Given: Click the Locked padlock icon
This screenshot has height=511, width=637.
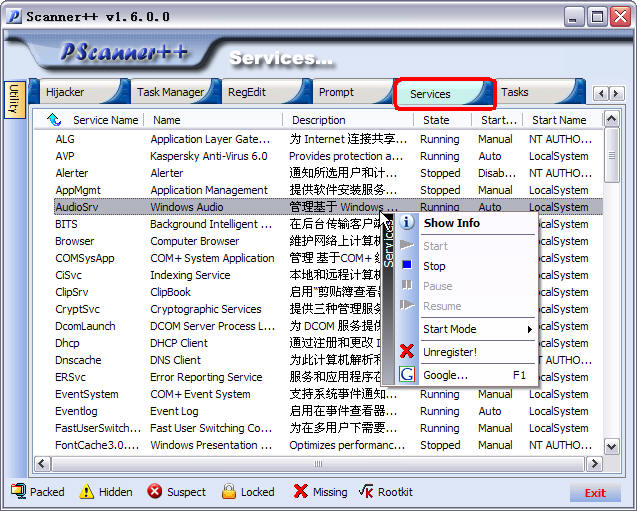Looking at the screenshot, I should tap(229, 492).
